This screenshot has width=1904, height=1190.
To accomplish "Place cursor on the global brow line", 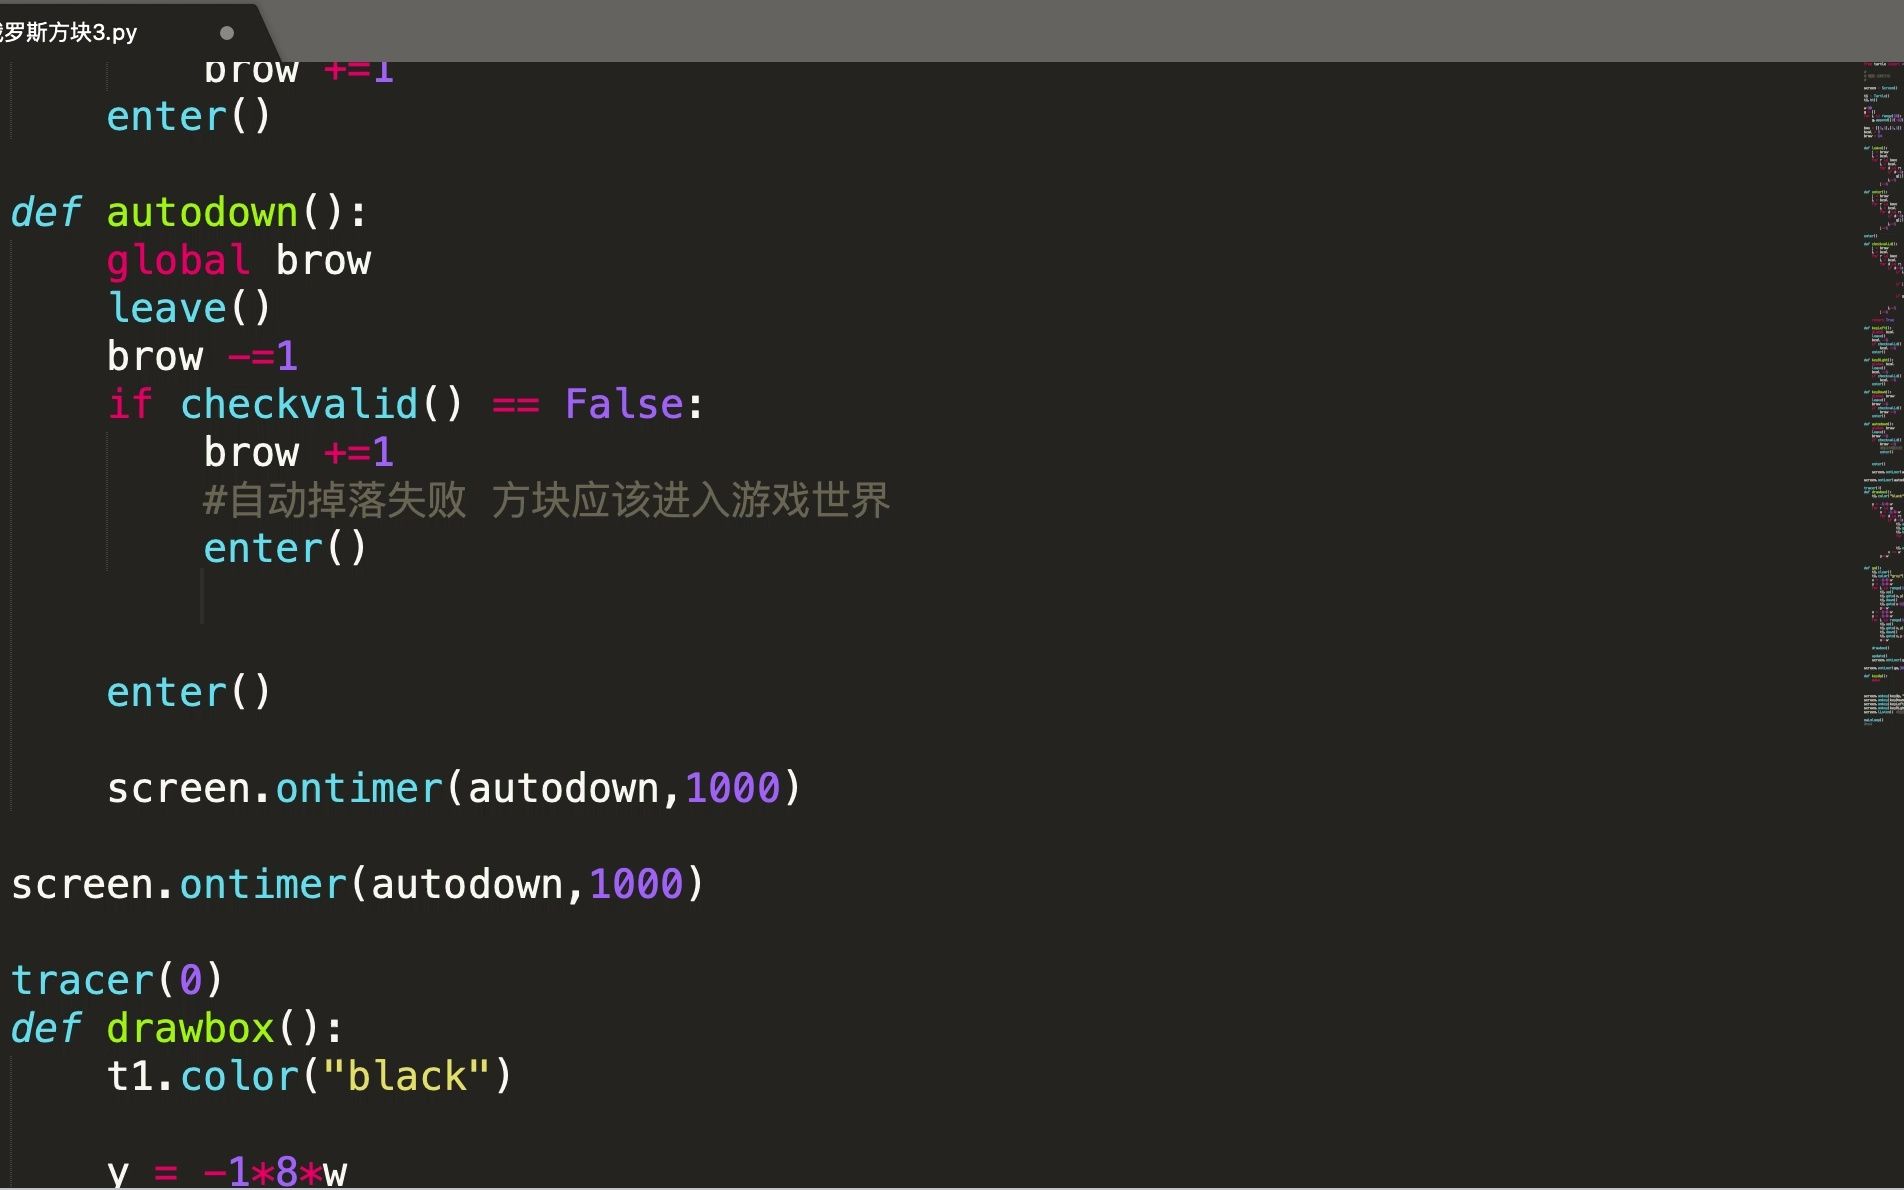I will pos(238,260).
